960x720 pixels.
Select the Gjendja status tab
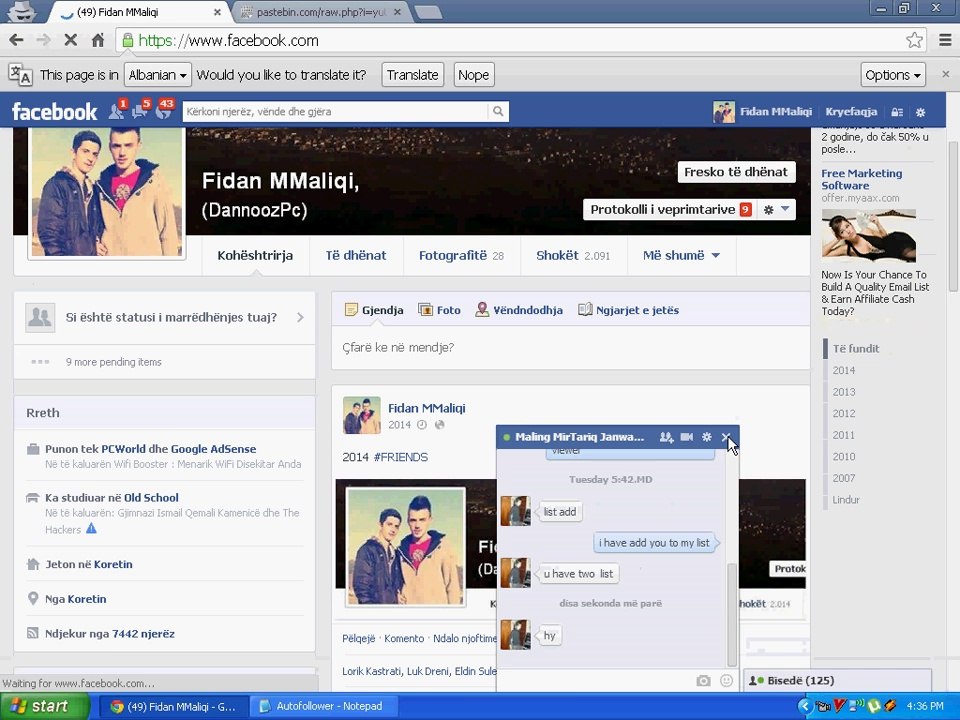coord(374,310)
